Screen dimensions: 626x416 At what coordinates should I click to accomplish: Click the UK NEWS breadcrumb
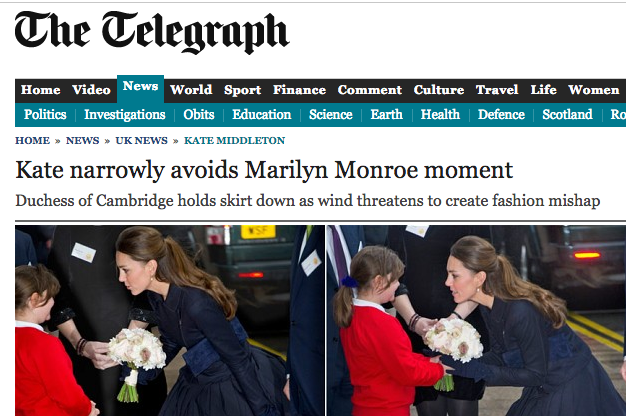pyautogui.click(x=141, y=141)
